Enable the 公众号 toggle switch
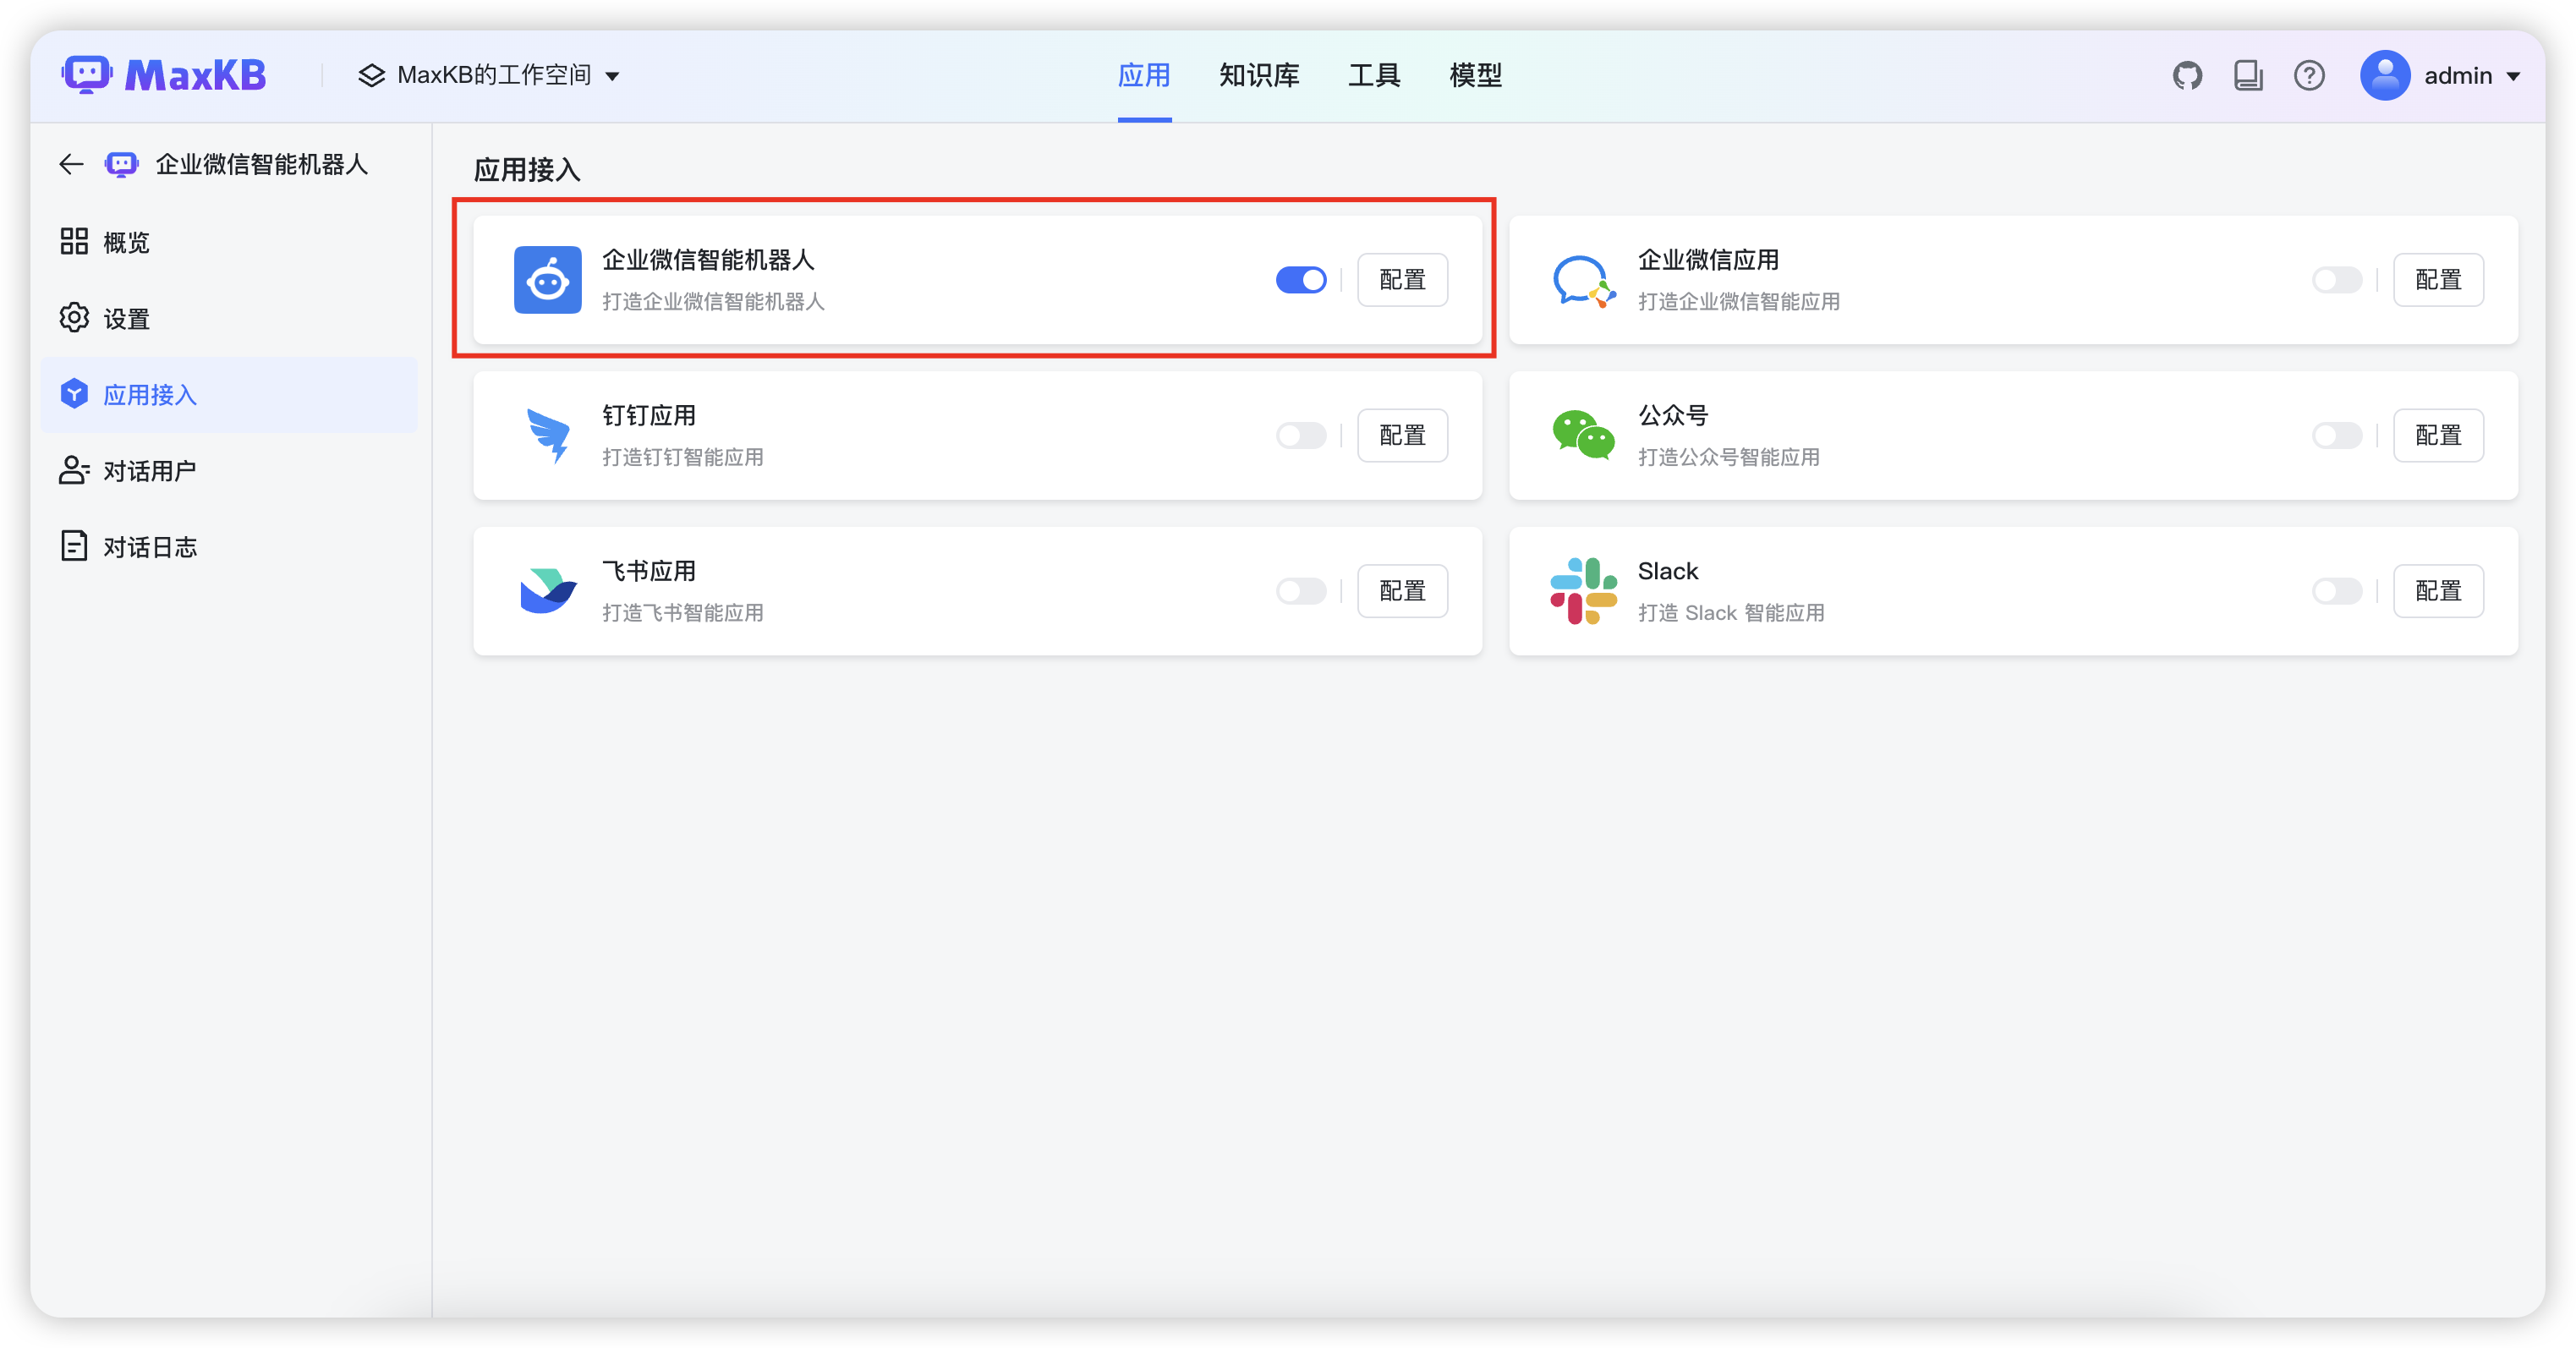The image size is (2576, 1348). click(2337, 436)
